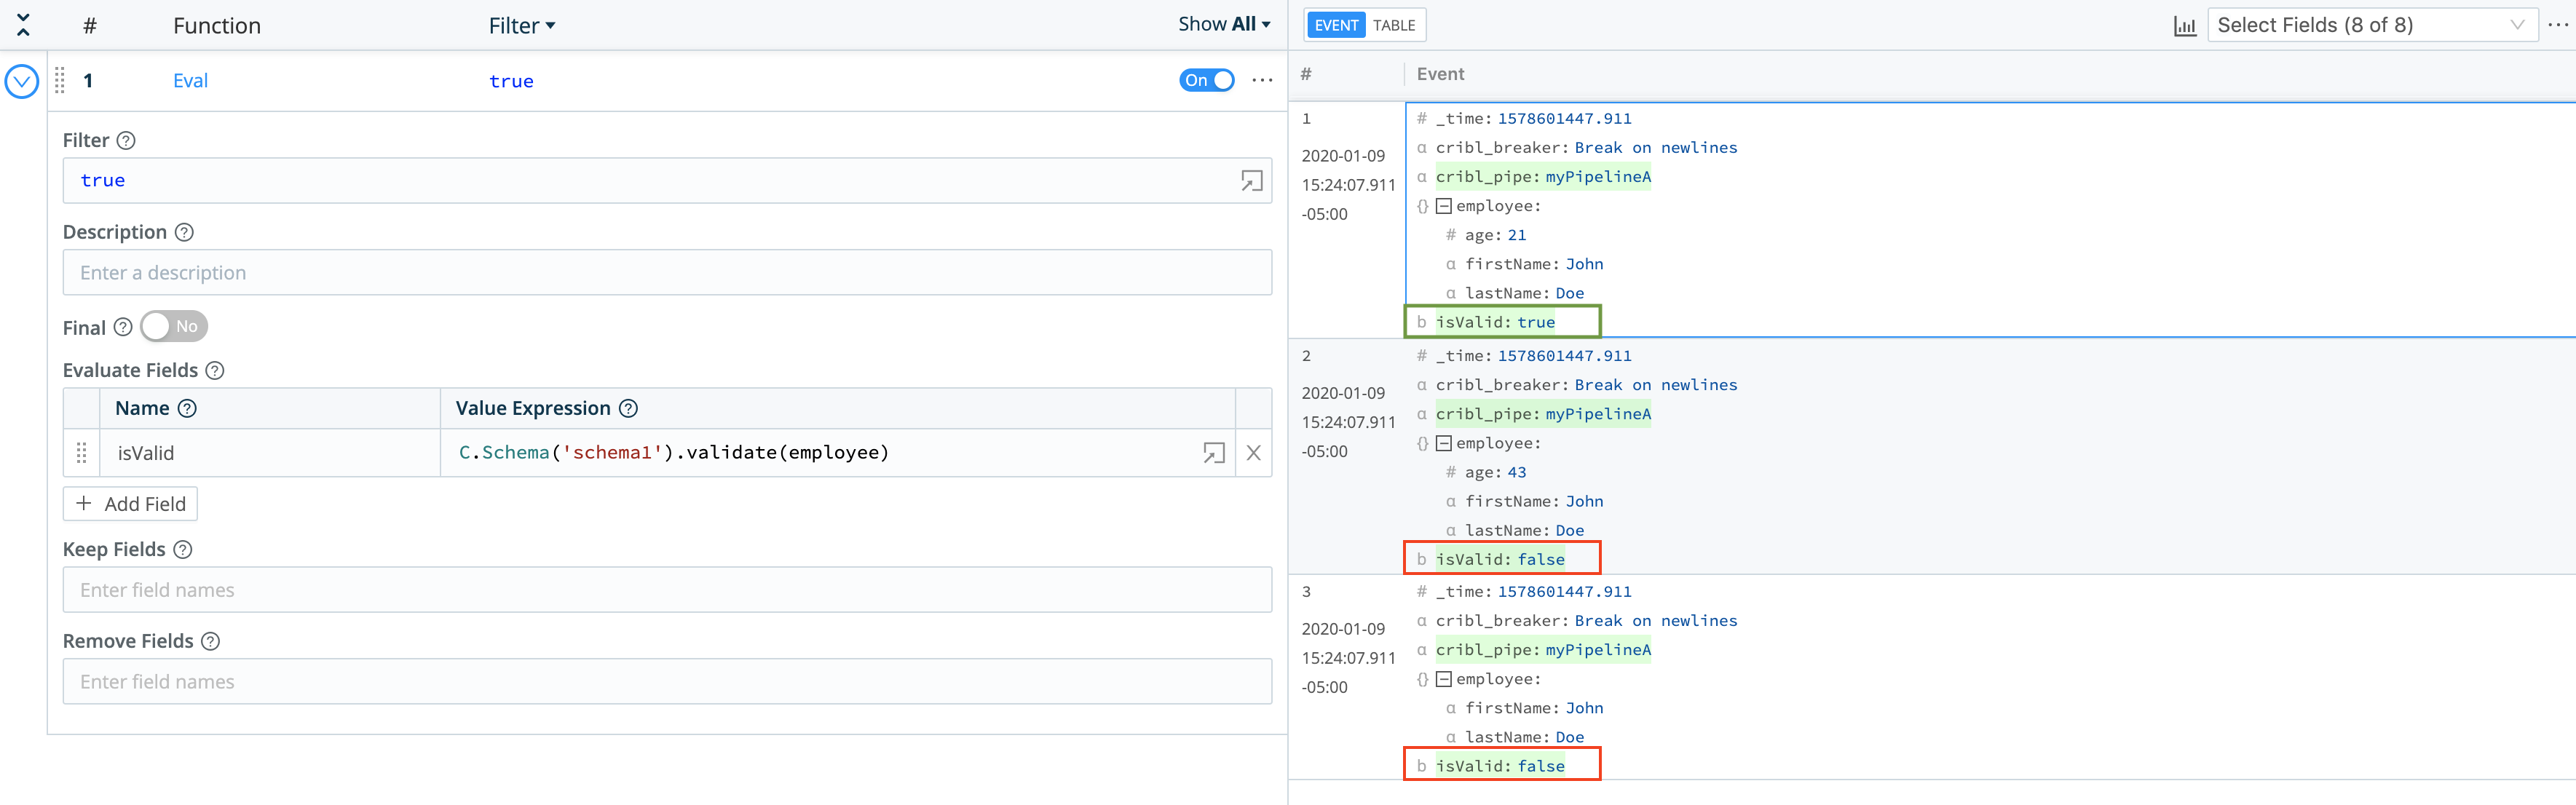Open the Filter expression in popup editor
Image resolution: width=2576 pixels, height=805 pixels.
[1251, 180]
